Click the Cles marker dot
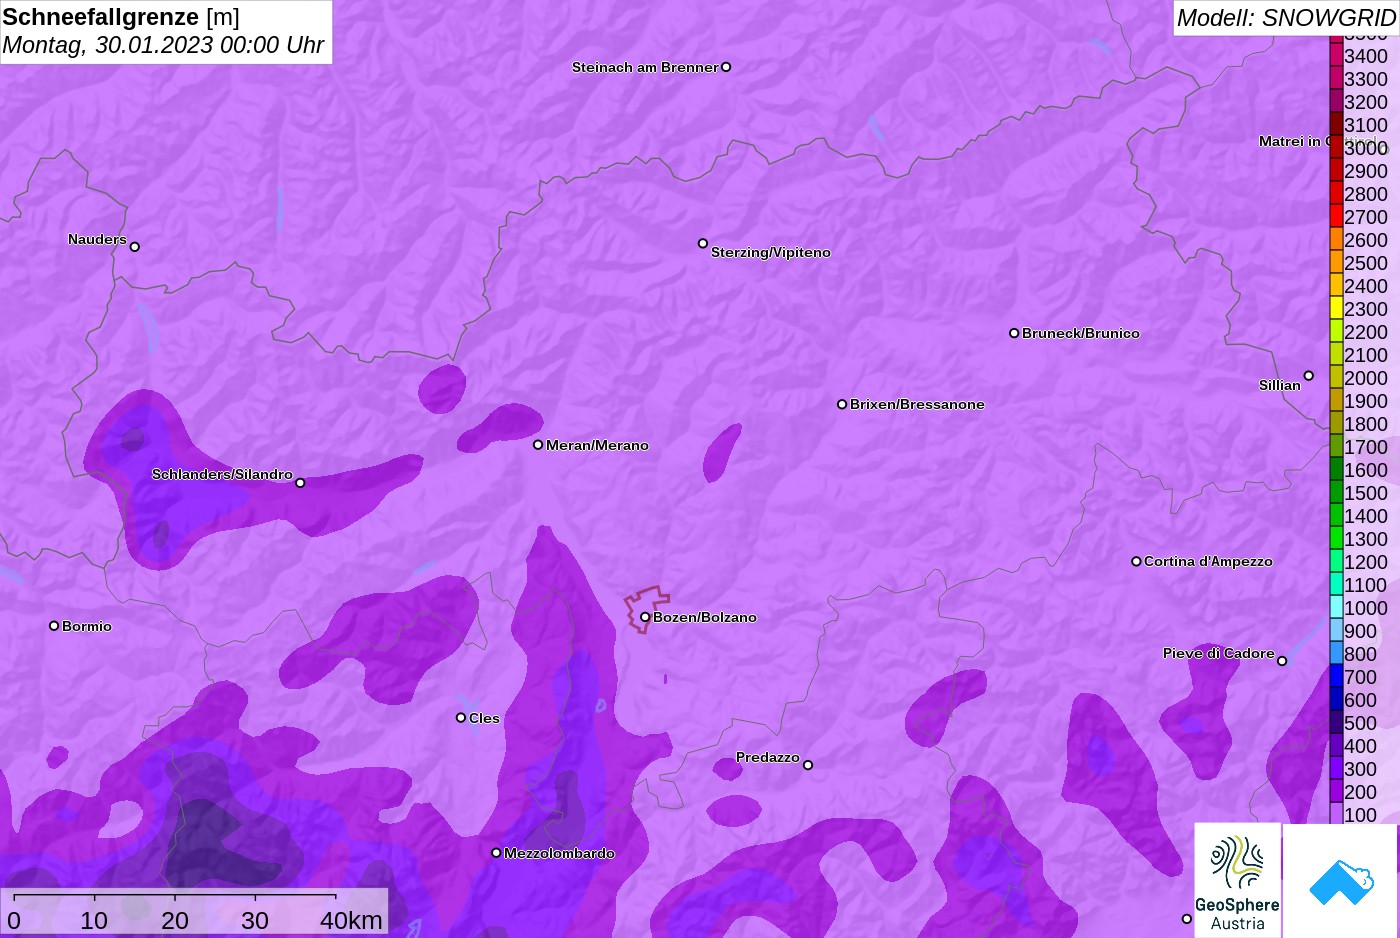 pyautogui.click(x=461, y=718)
